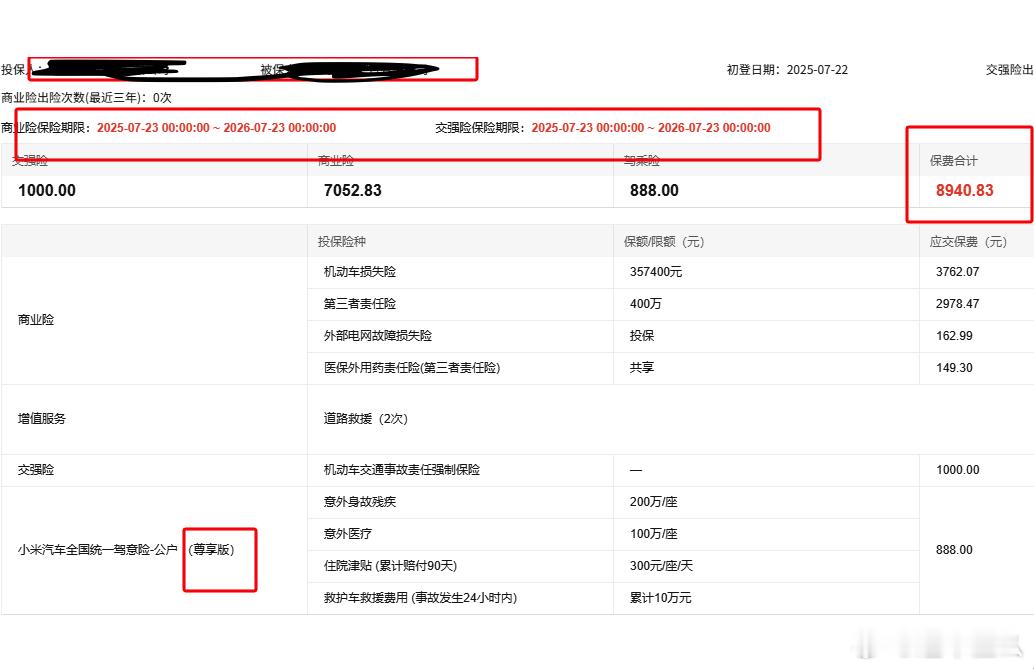Click the 商业险 total 7052.83
The image size is (1034, 669).
click(x=353, y=191)
